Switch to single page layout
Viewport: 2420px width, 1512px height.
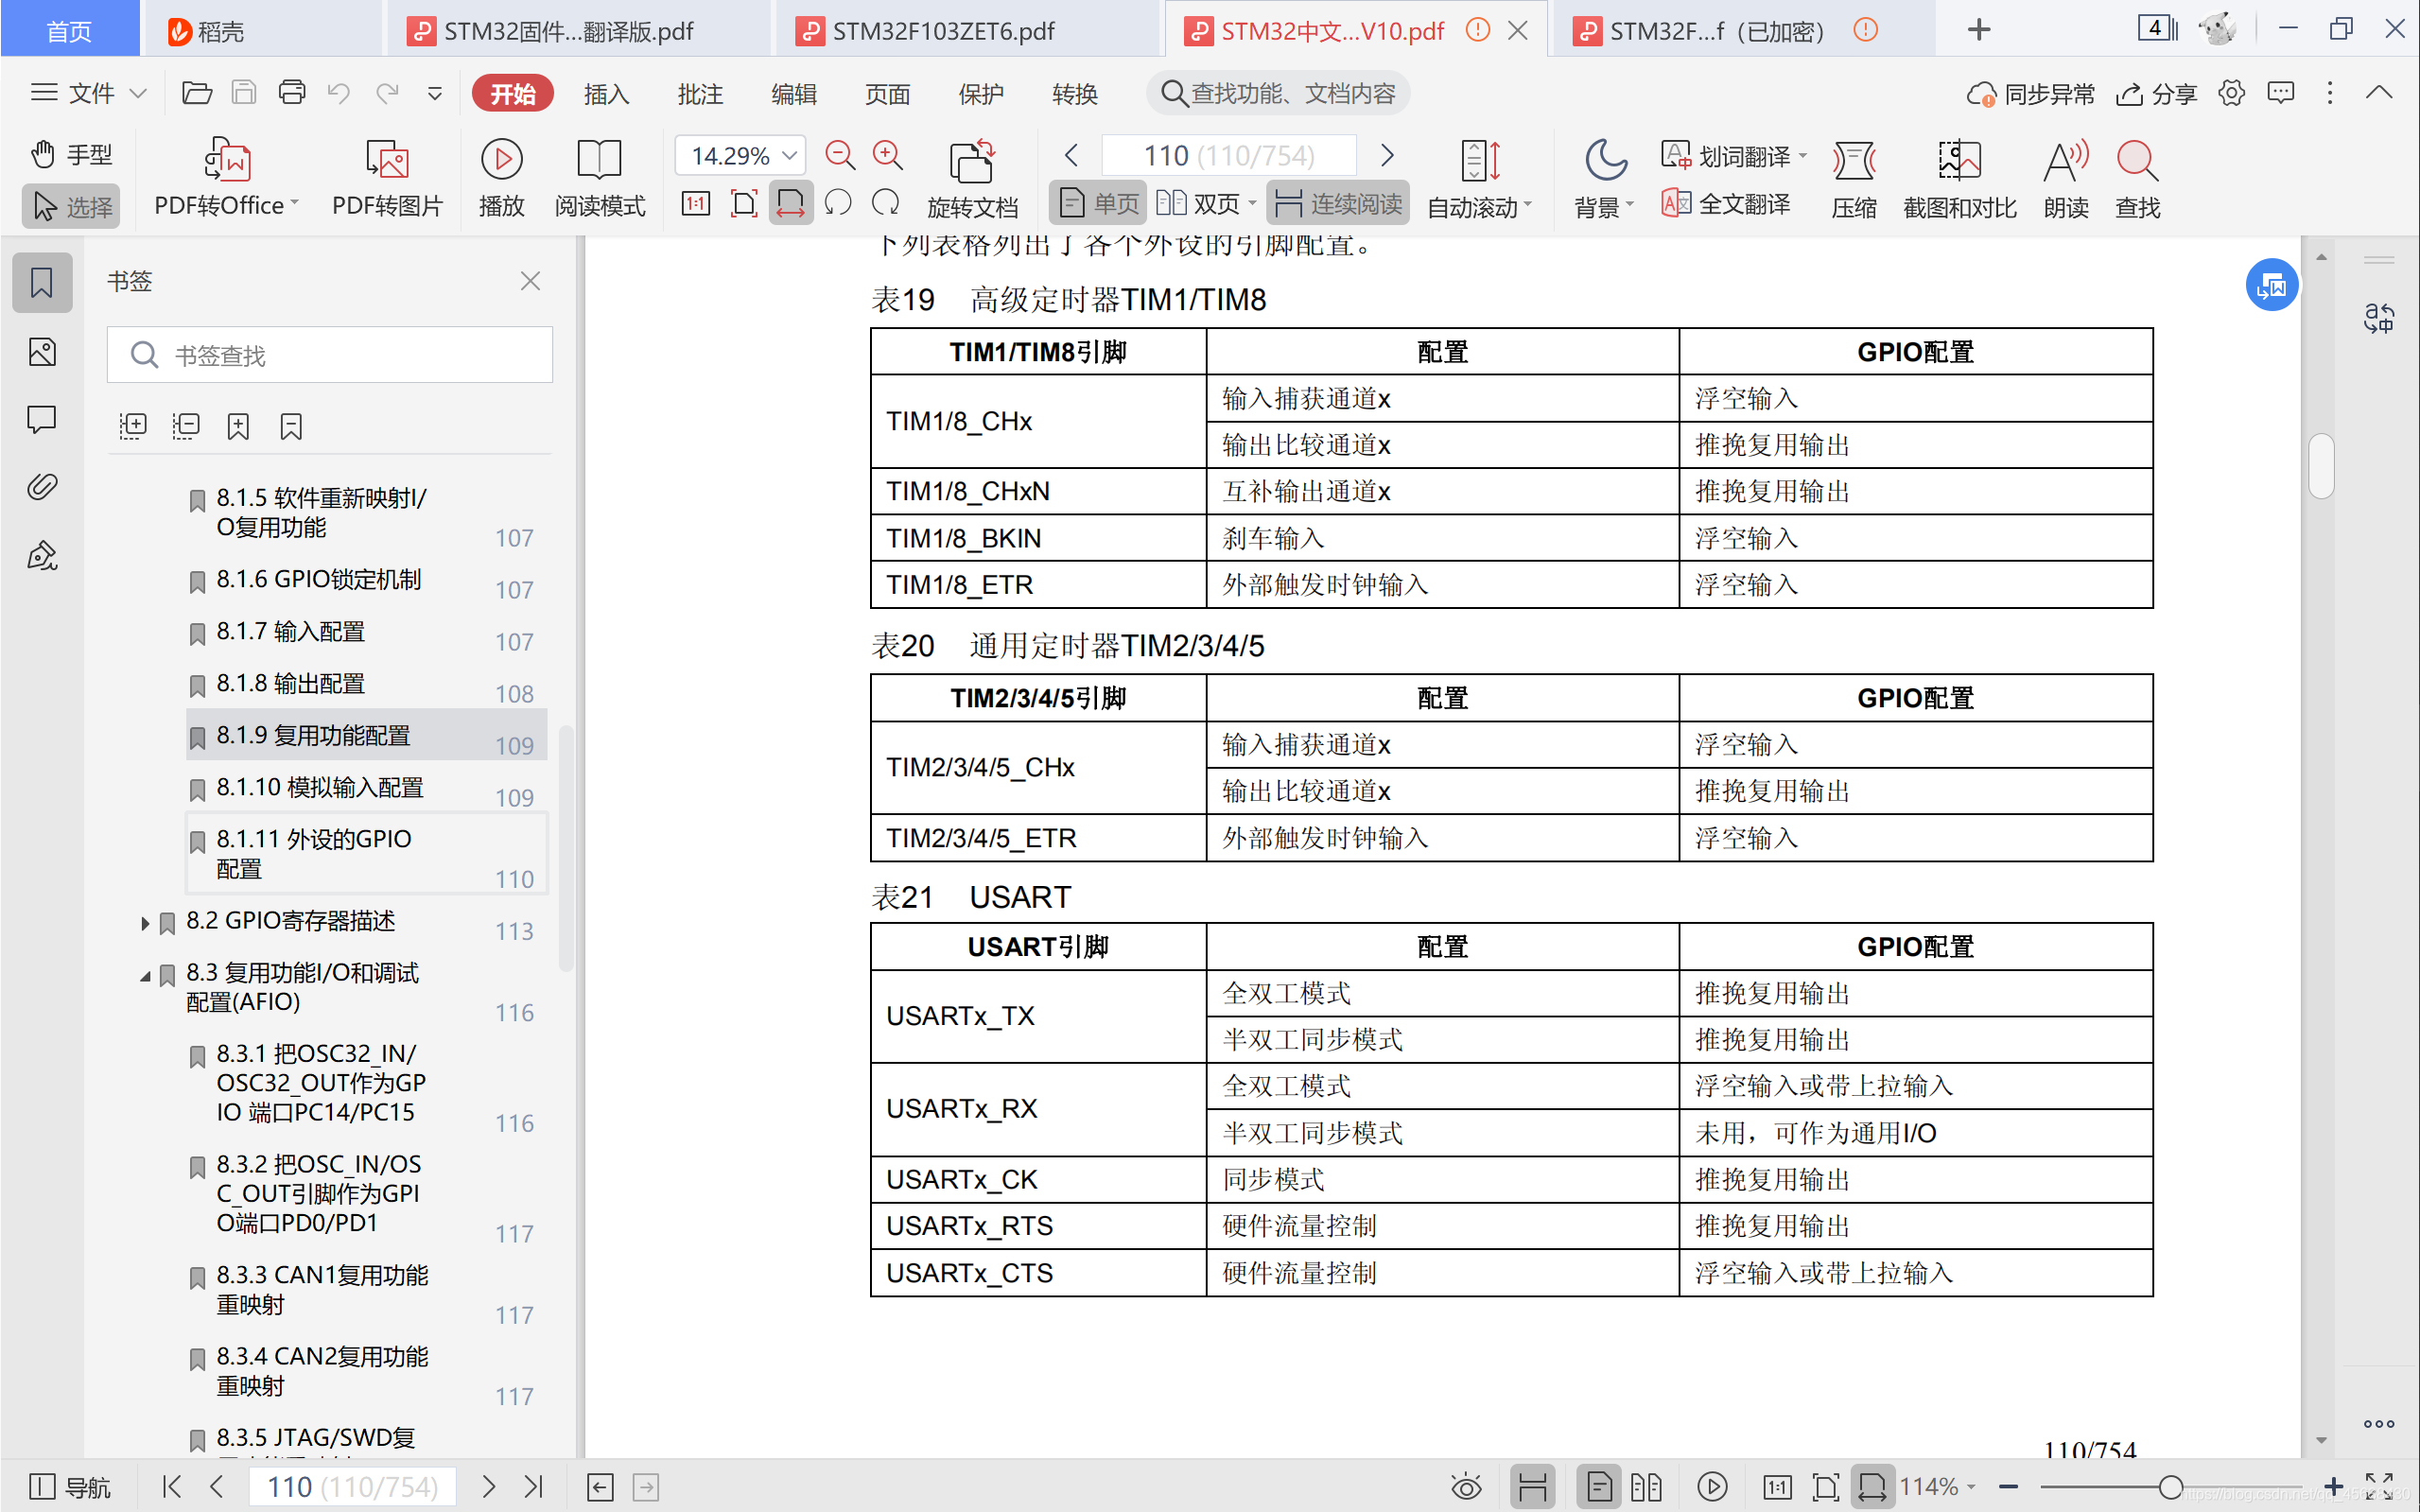1098,204
